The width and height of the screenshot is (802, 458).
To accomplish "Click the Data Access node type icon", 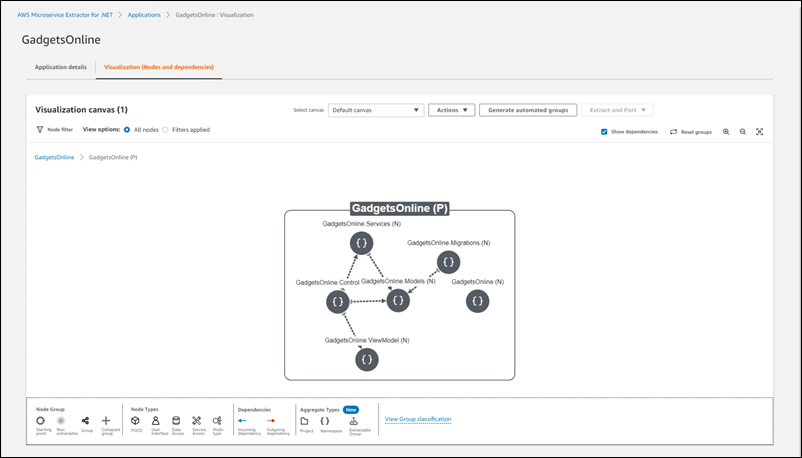I will click(x=176, y=421).
